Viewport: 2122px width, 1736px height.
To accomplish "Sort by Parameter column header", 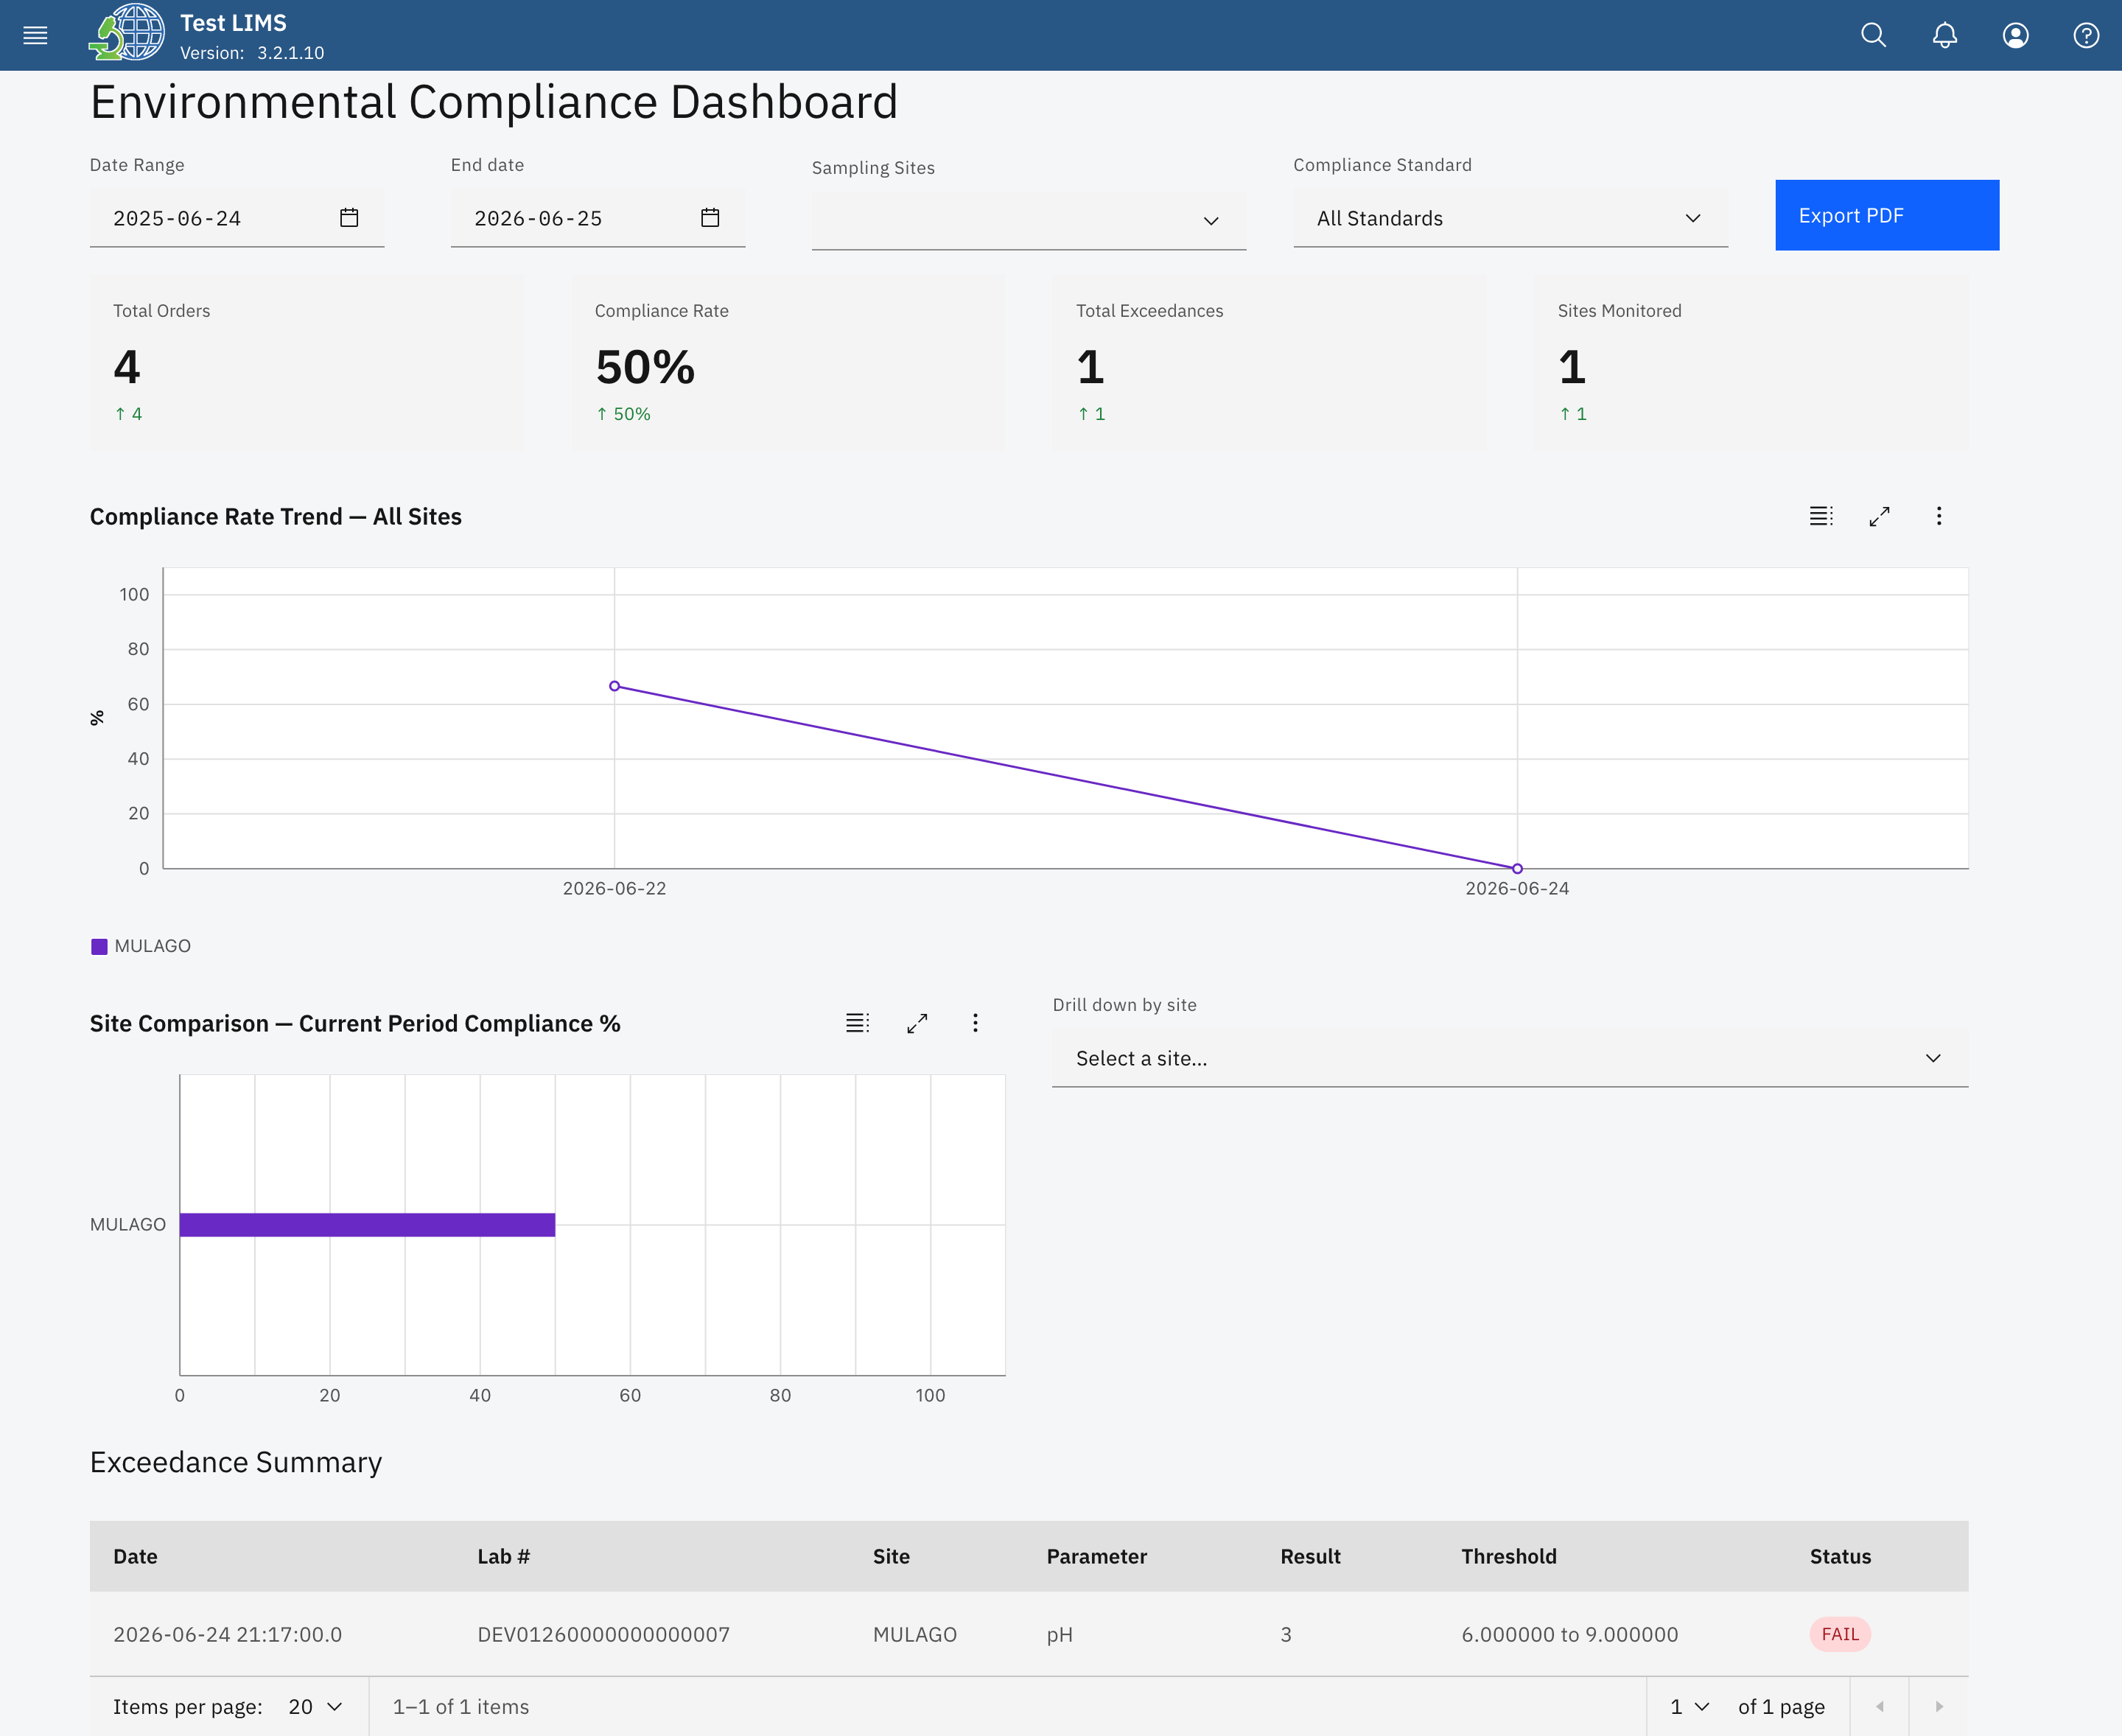I will 1097,1556.
